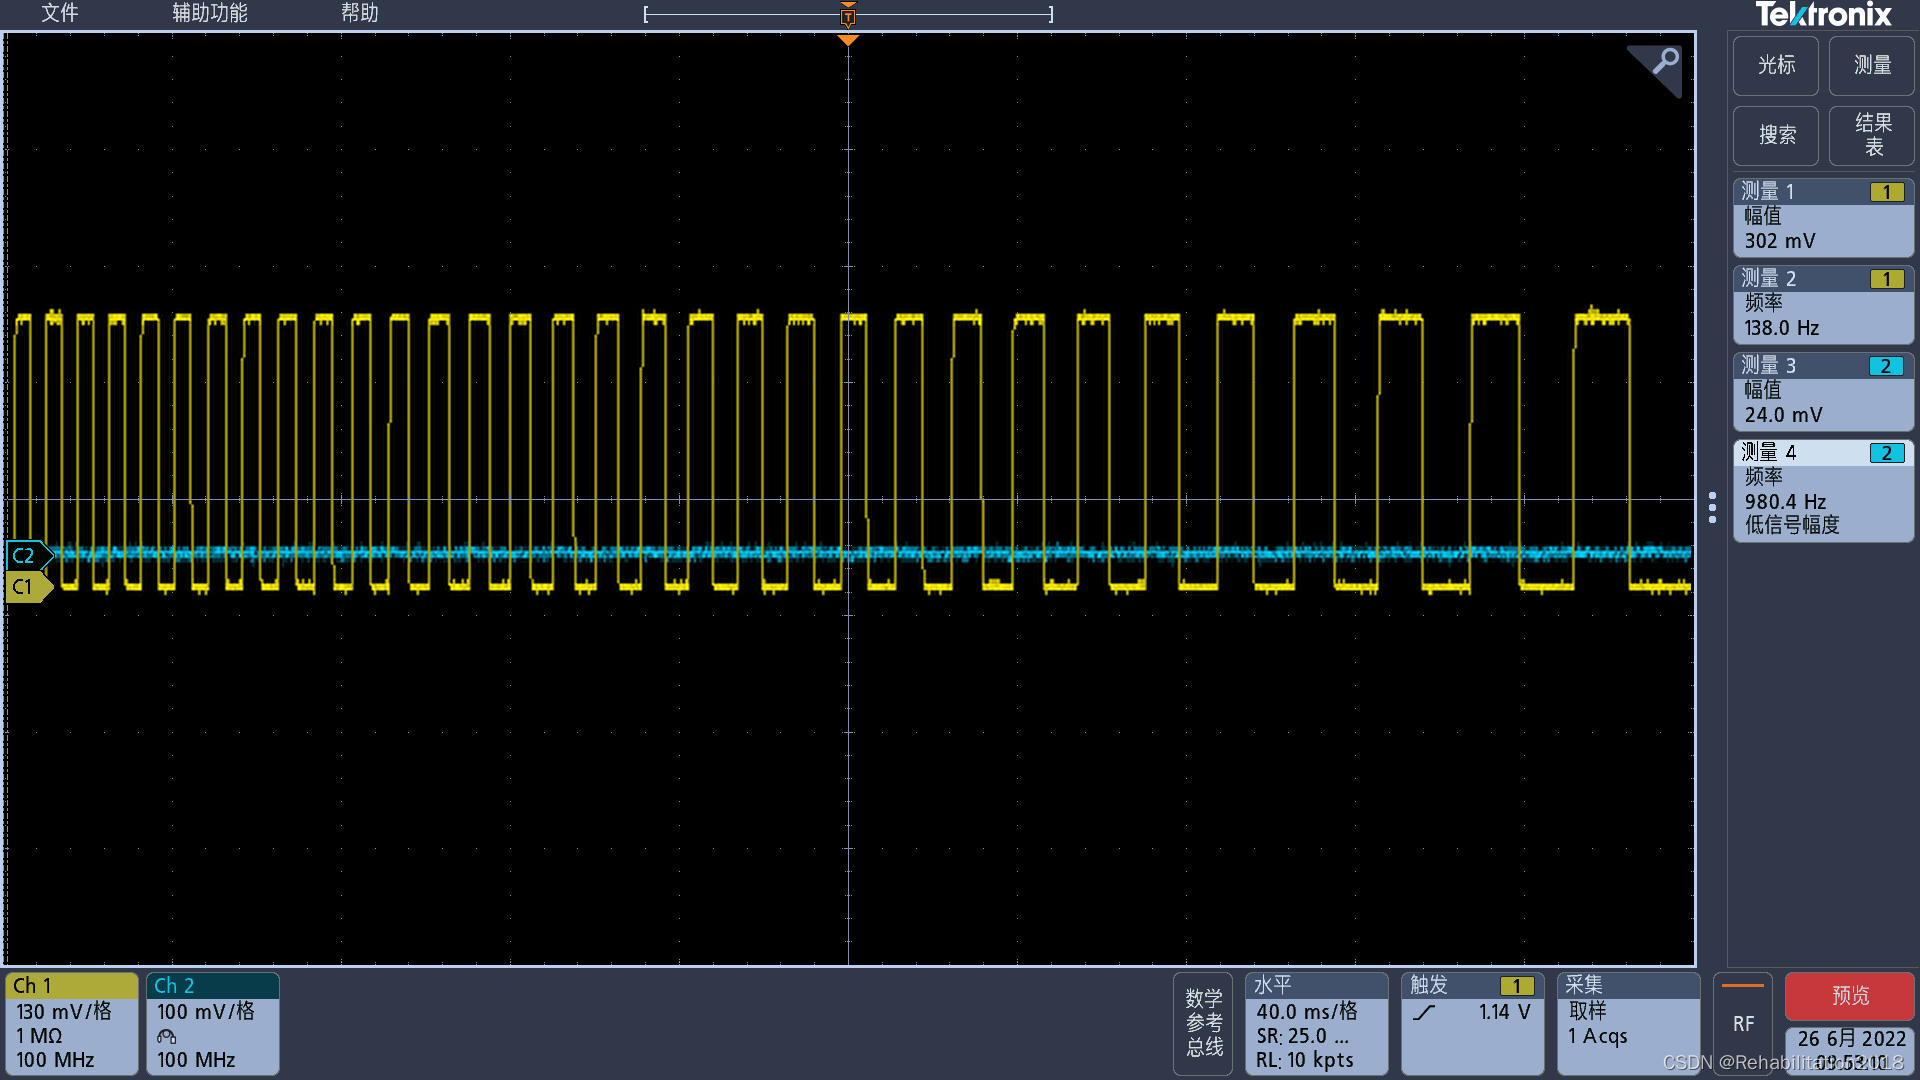Select the 测量 3 幅值 badge
Viewport: 1920px width, 1080px height.
pos(1823,391)
